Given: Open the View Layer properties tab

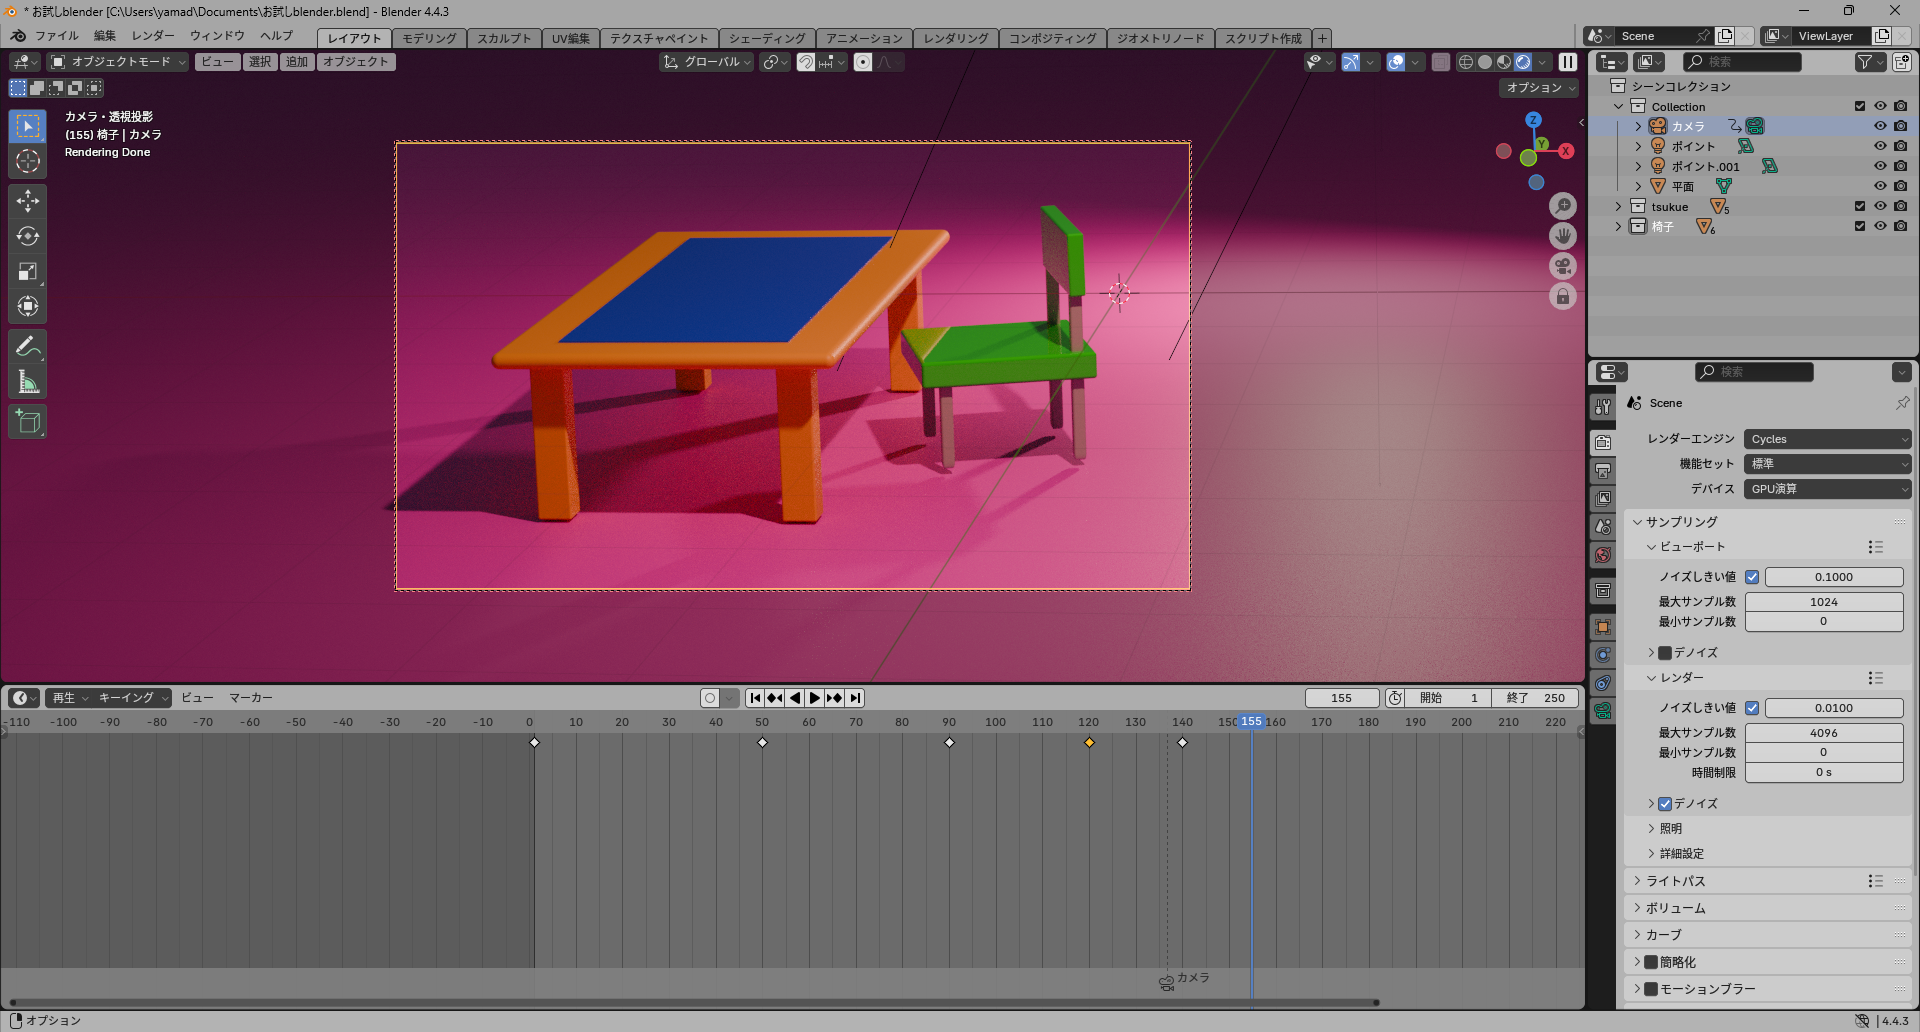Looking at the screenshot, I should 1603,498.
